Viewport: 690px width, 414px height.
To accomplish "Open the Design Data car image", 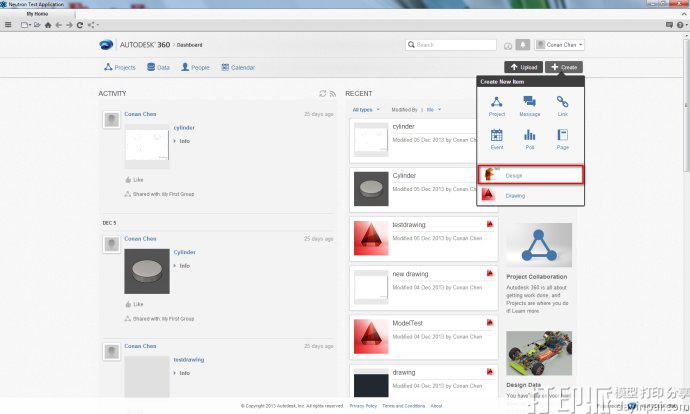I will pyautogui.click(x=539, y=353).
